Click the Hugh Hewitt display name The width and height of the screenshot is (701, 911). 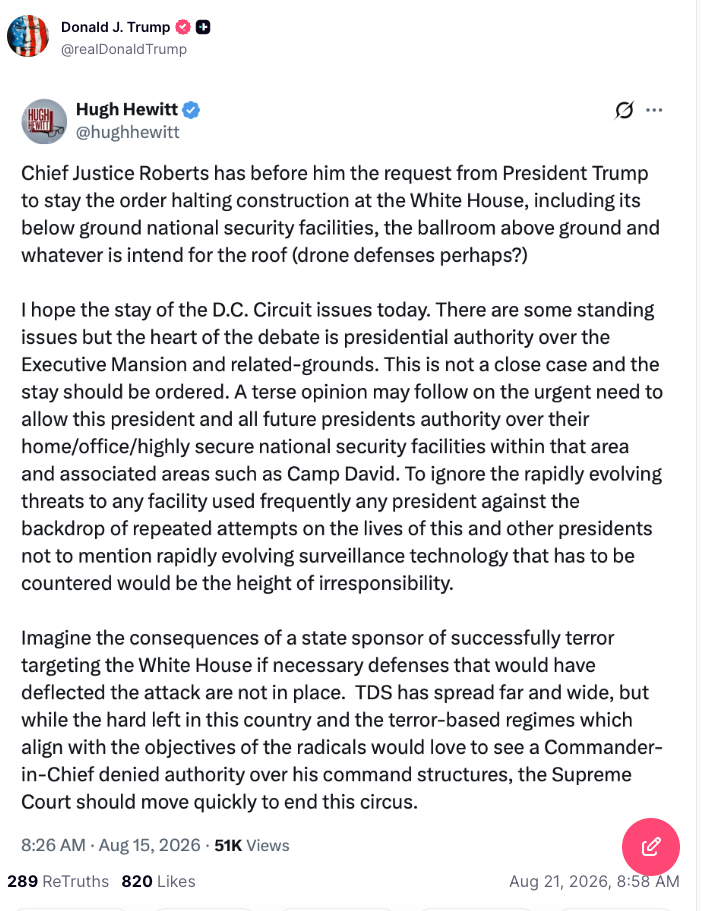coord(127,109)
